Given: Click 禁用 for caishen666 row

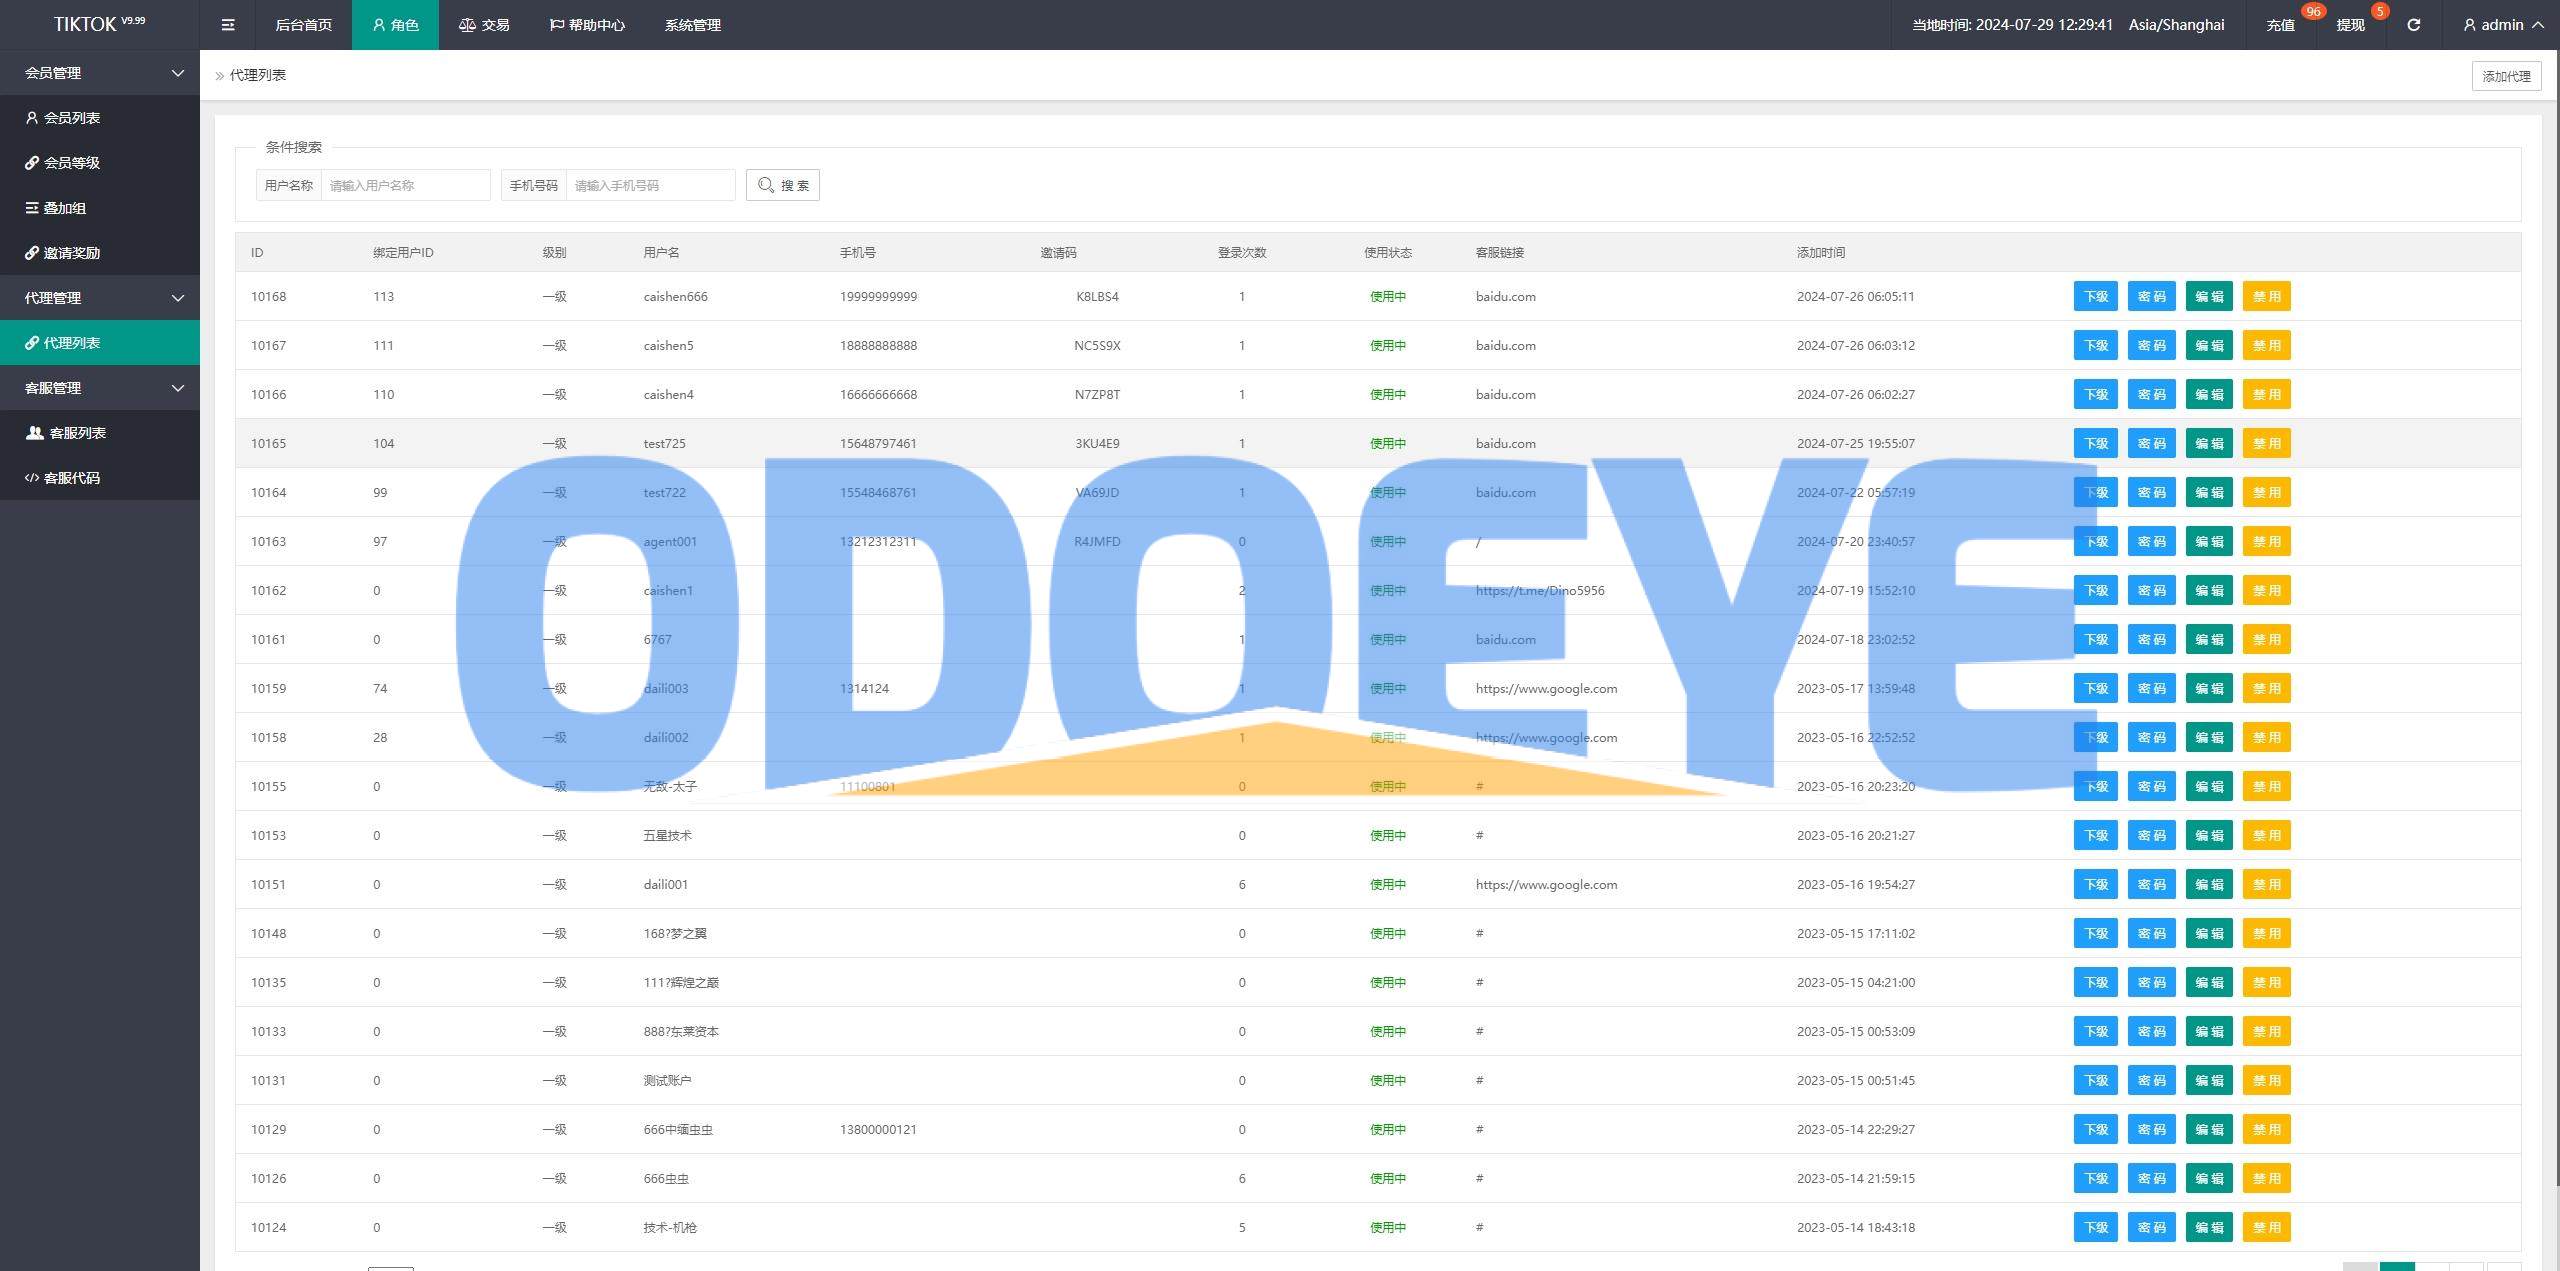Looking at the screenshot, I should point(2266,296).
